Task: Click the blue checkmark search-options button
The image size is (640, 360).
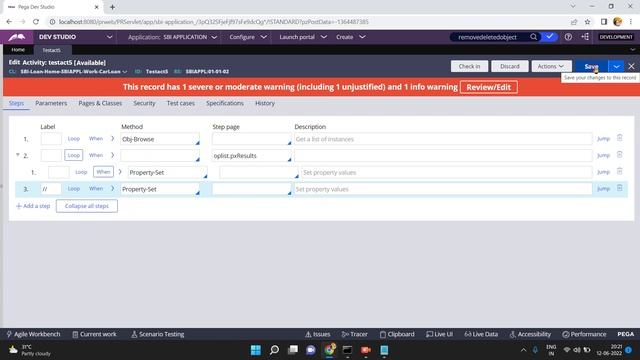Action: [x=550, y=37]
